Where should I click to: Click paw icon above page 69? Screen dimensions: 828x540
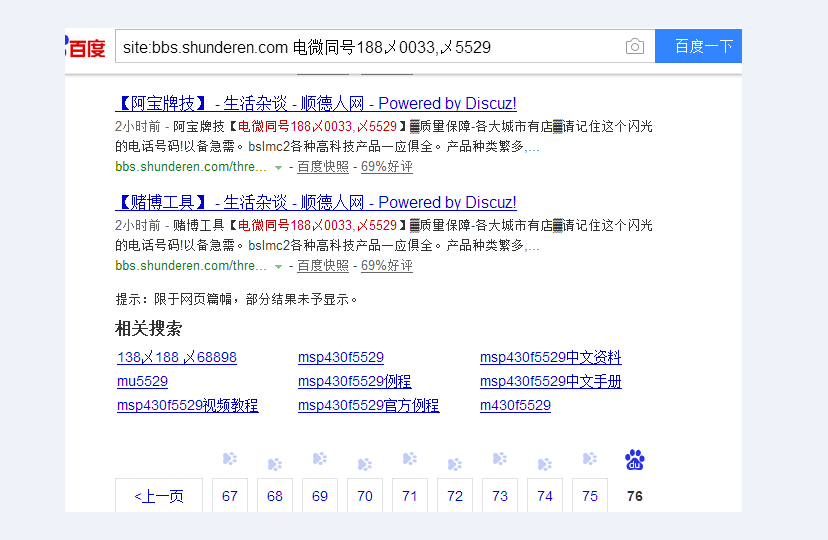coord(319,459)
